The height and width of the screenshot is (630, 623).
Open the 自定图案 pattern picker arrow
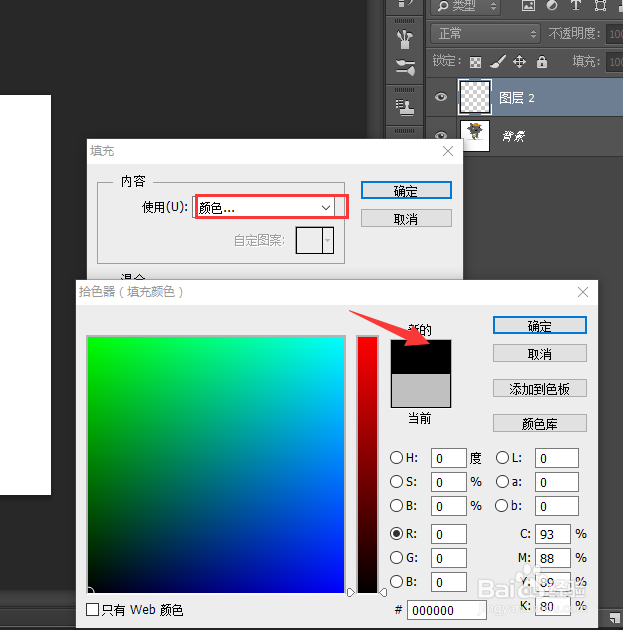328,240
